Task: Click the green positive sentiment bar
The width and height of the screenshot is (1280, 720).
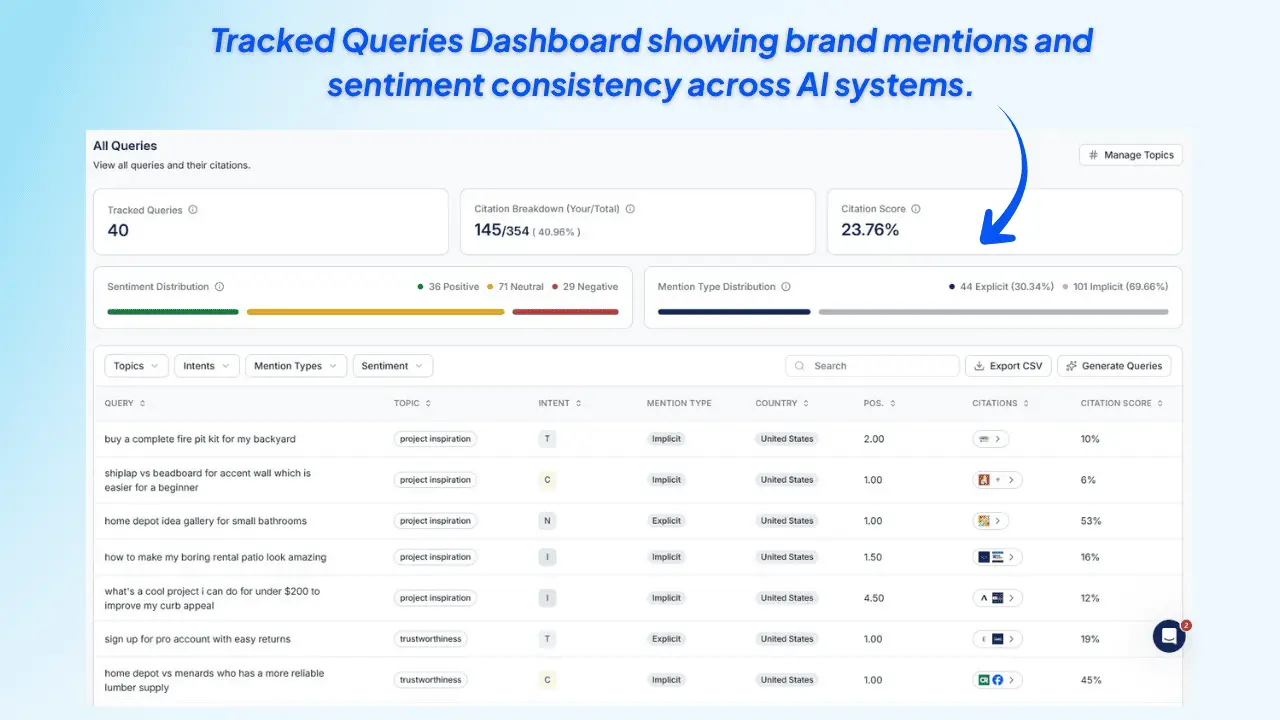Action: click(x=172, y=311)
